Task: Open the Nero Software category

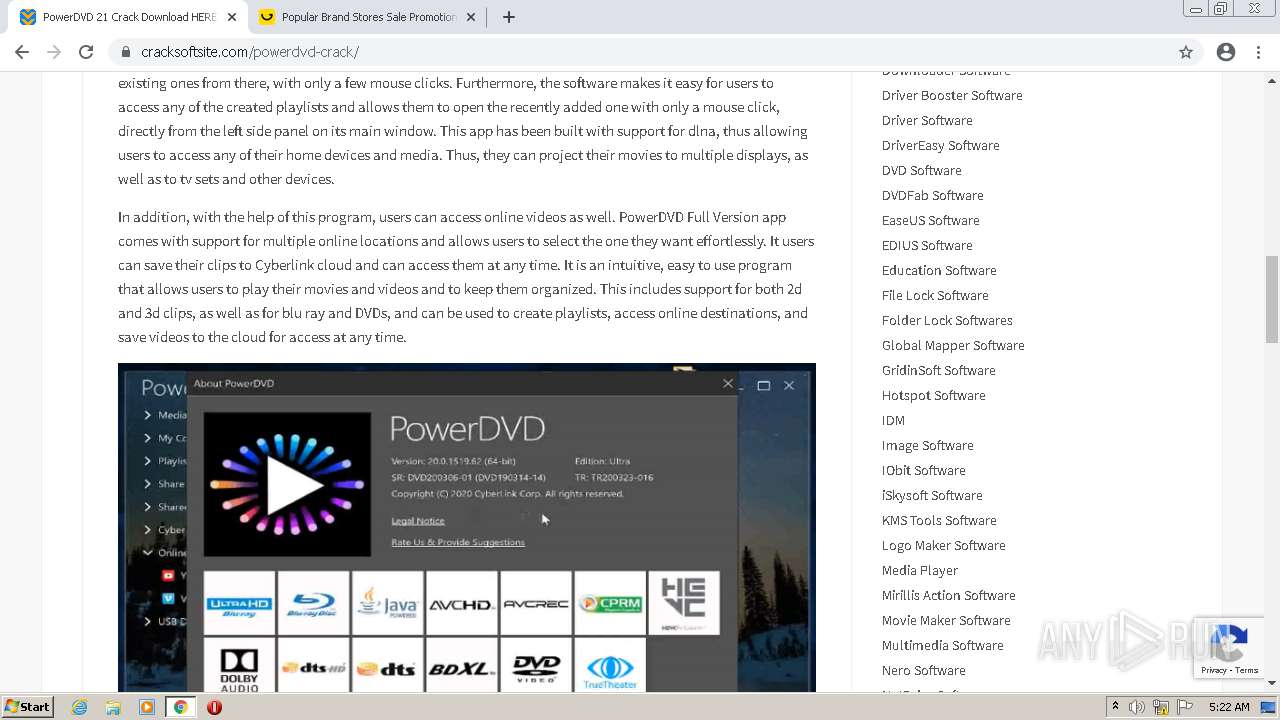Action: coord(924,670)
